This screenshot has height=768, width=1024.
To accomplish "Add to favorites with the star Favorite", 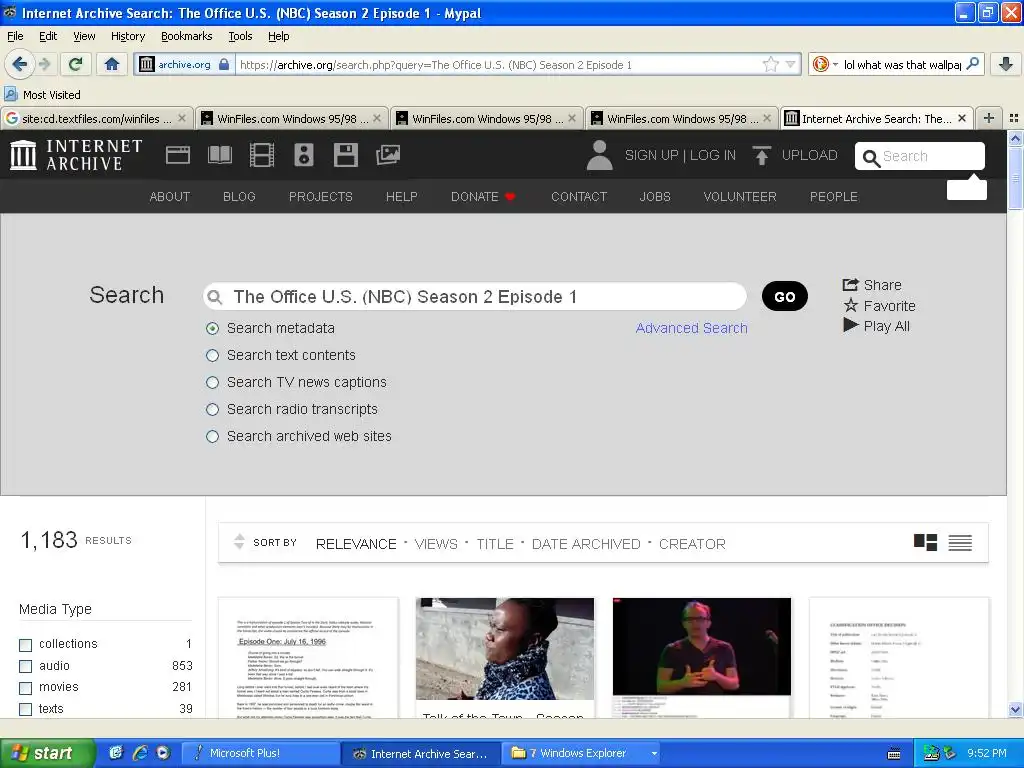I will click(850, 305).
